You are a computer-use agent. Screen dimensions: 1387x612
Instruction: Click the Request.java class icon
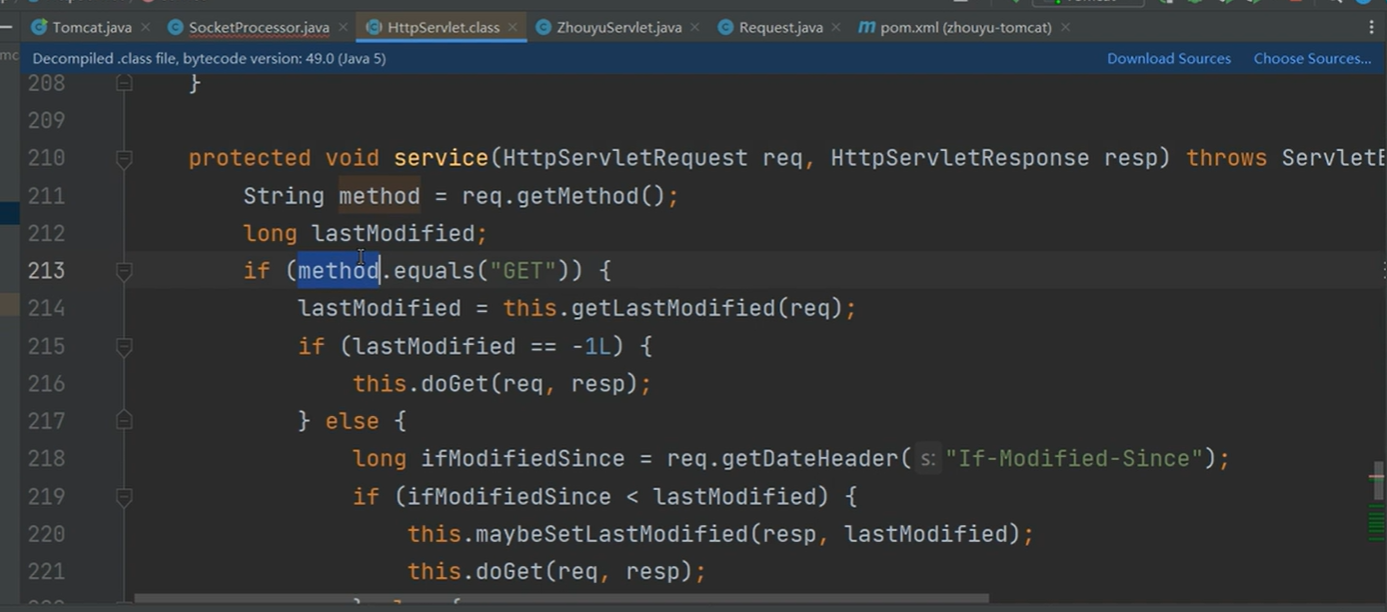tap(726, 27)
